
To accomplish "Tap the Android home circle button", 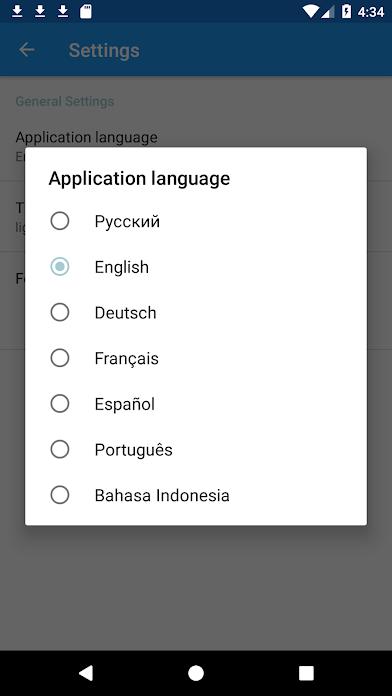I will (196, 673).
